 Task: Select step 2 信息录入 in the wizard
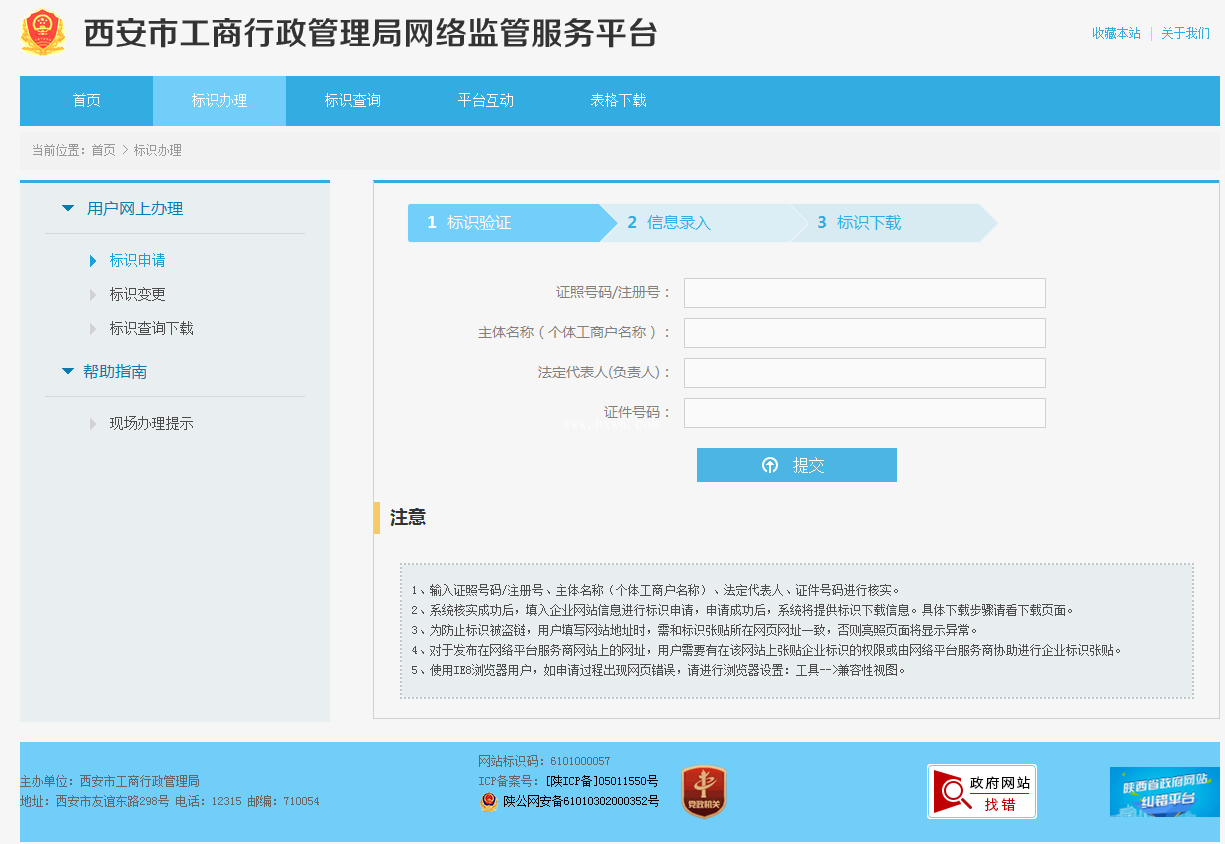coord(696,223)
